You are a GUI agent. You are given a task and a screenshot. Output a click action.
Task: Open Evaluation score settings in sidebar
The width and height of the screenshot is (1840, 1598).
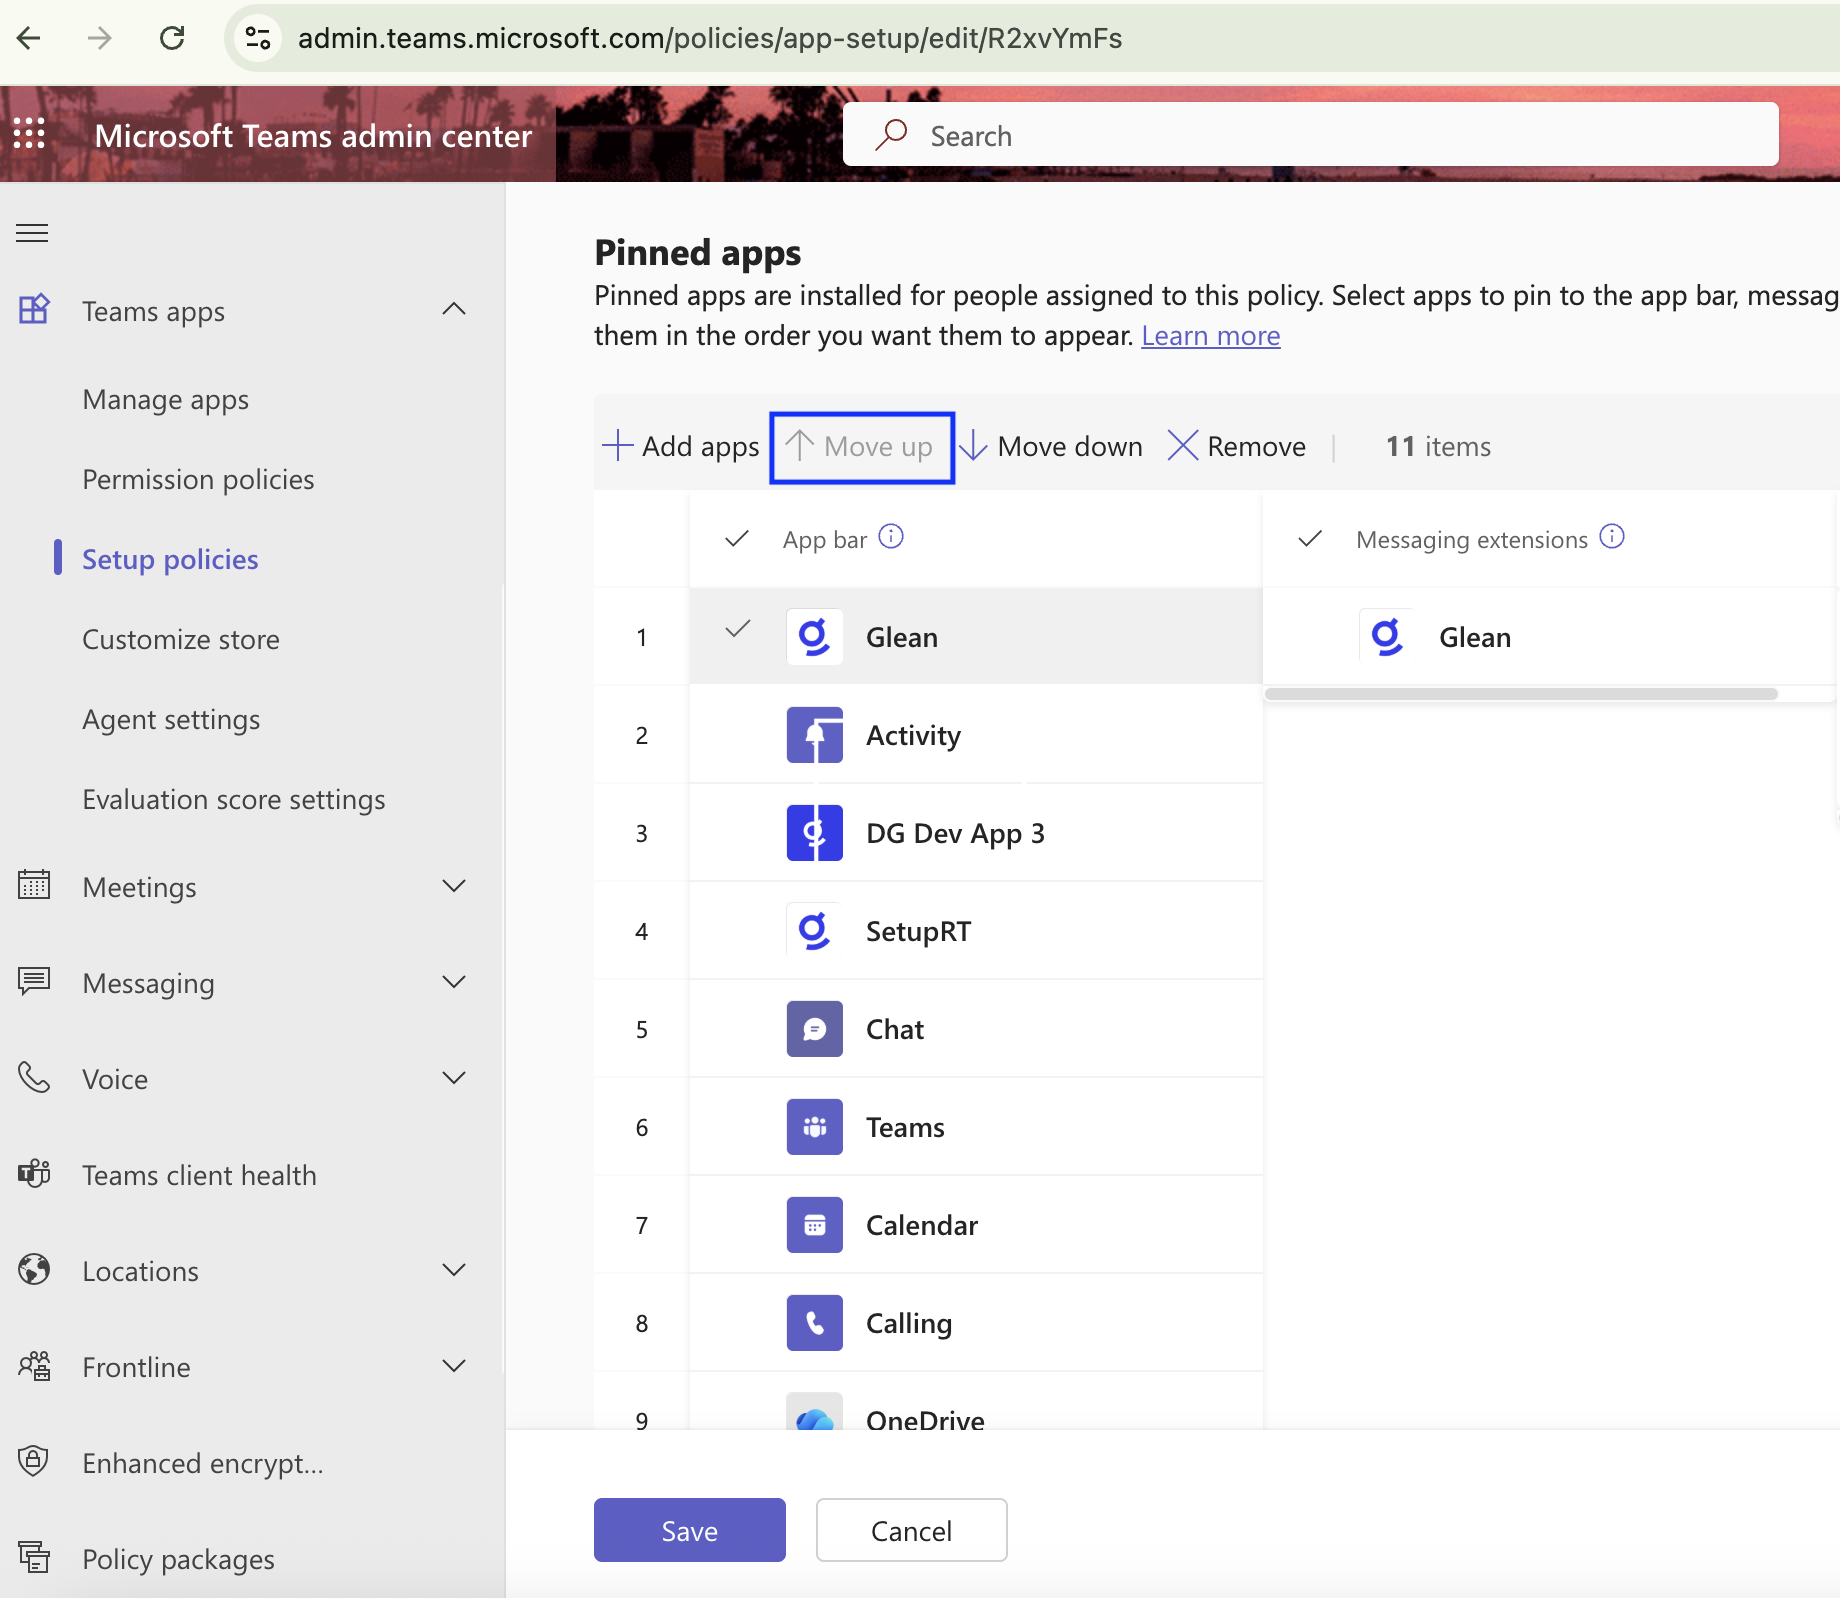pos(234,800)
